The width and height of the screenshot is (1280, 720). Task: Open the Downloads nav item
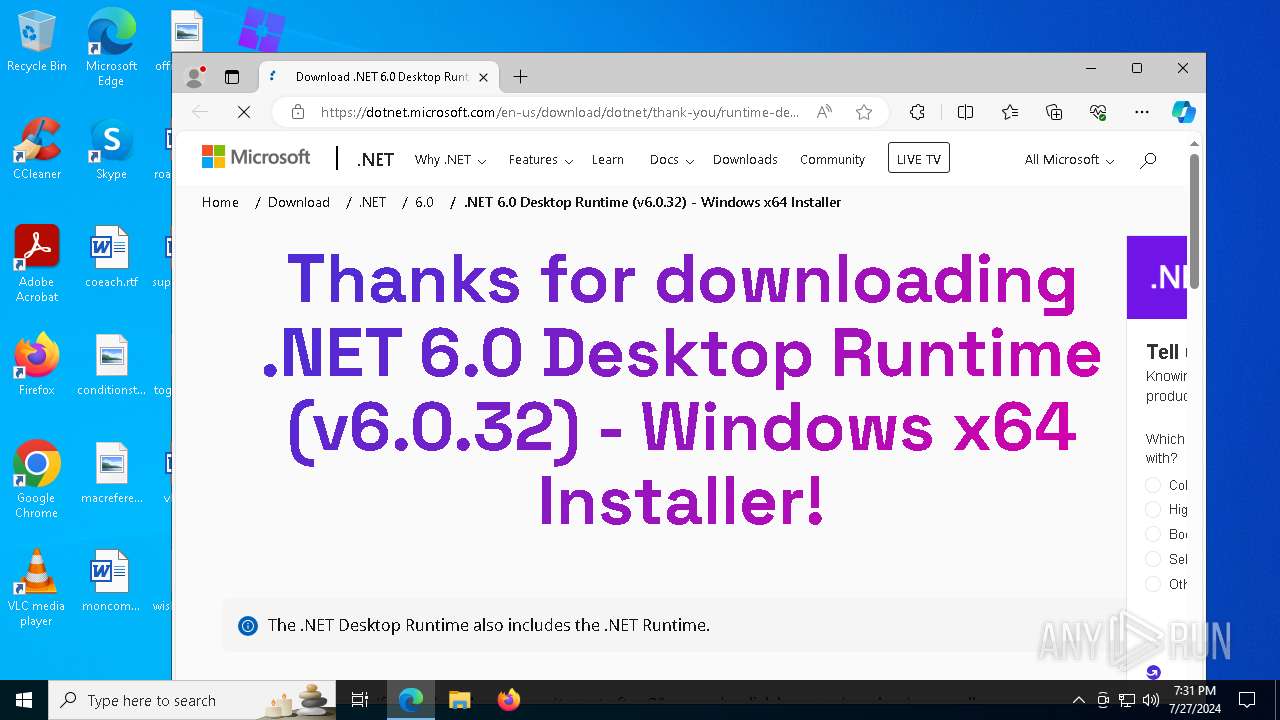point(745,160)
